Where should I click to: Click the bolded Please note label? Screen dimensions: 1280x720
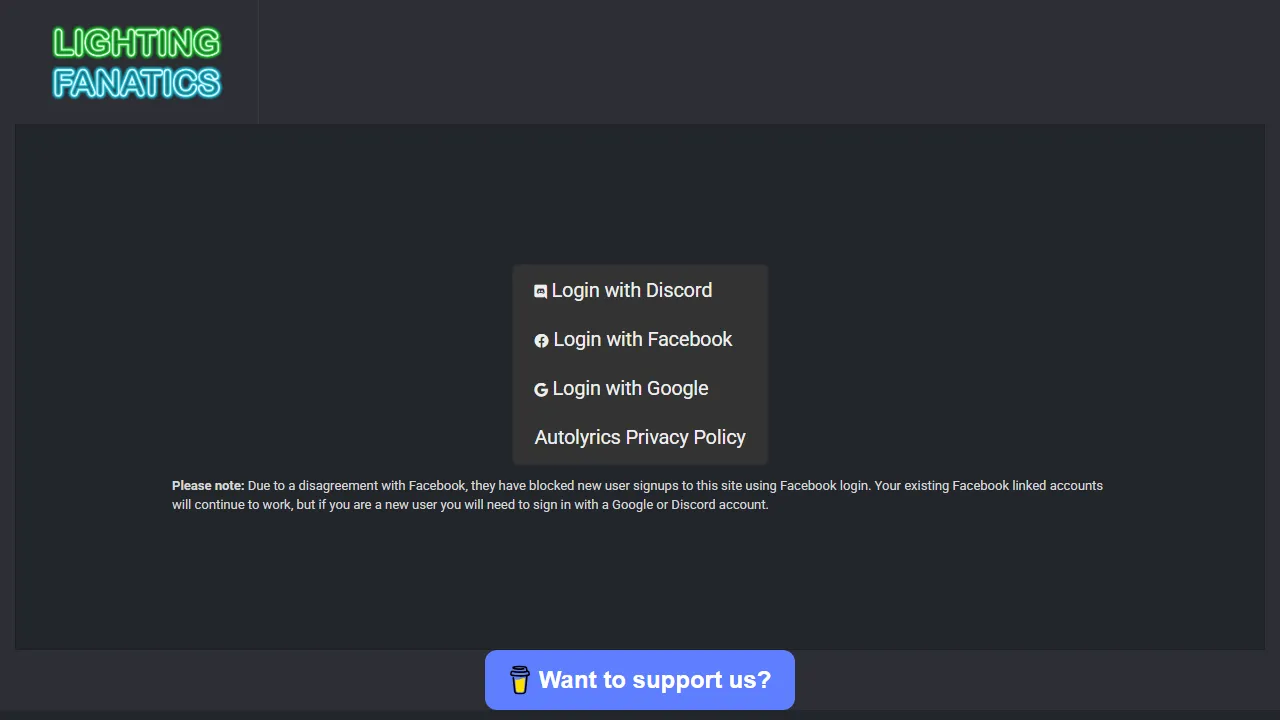(x=207, y=485)
